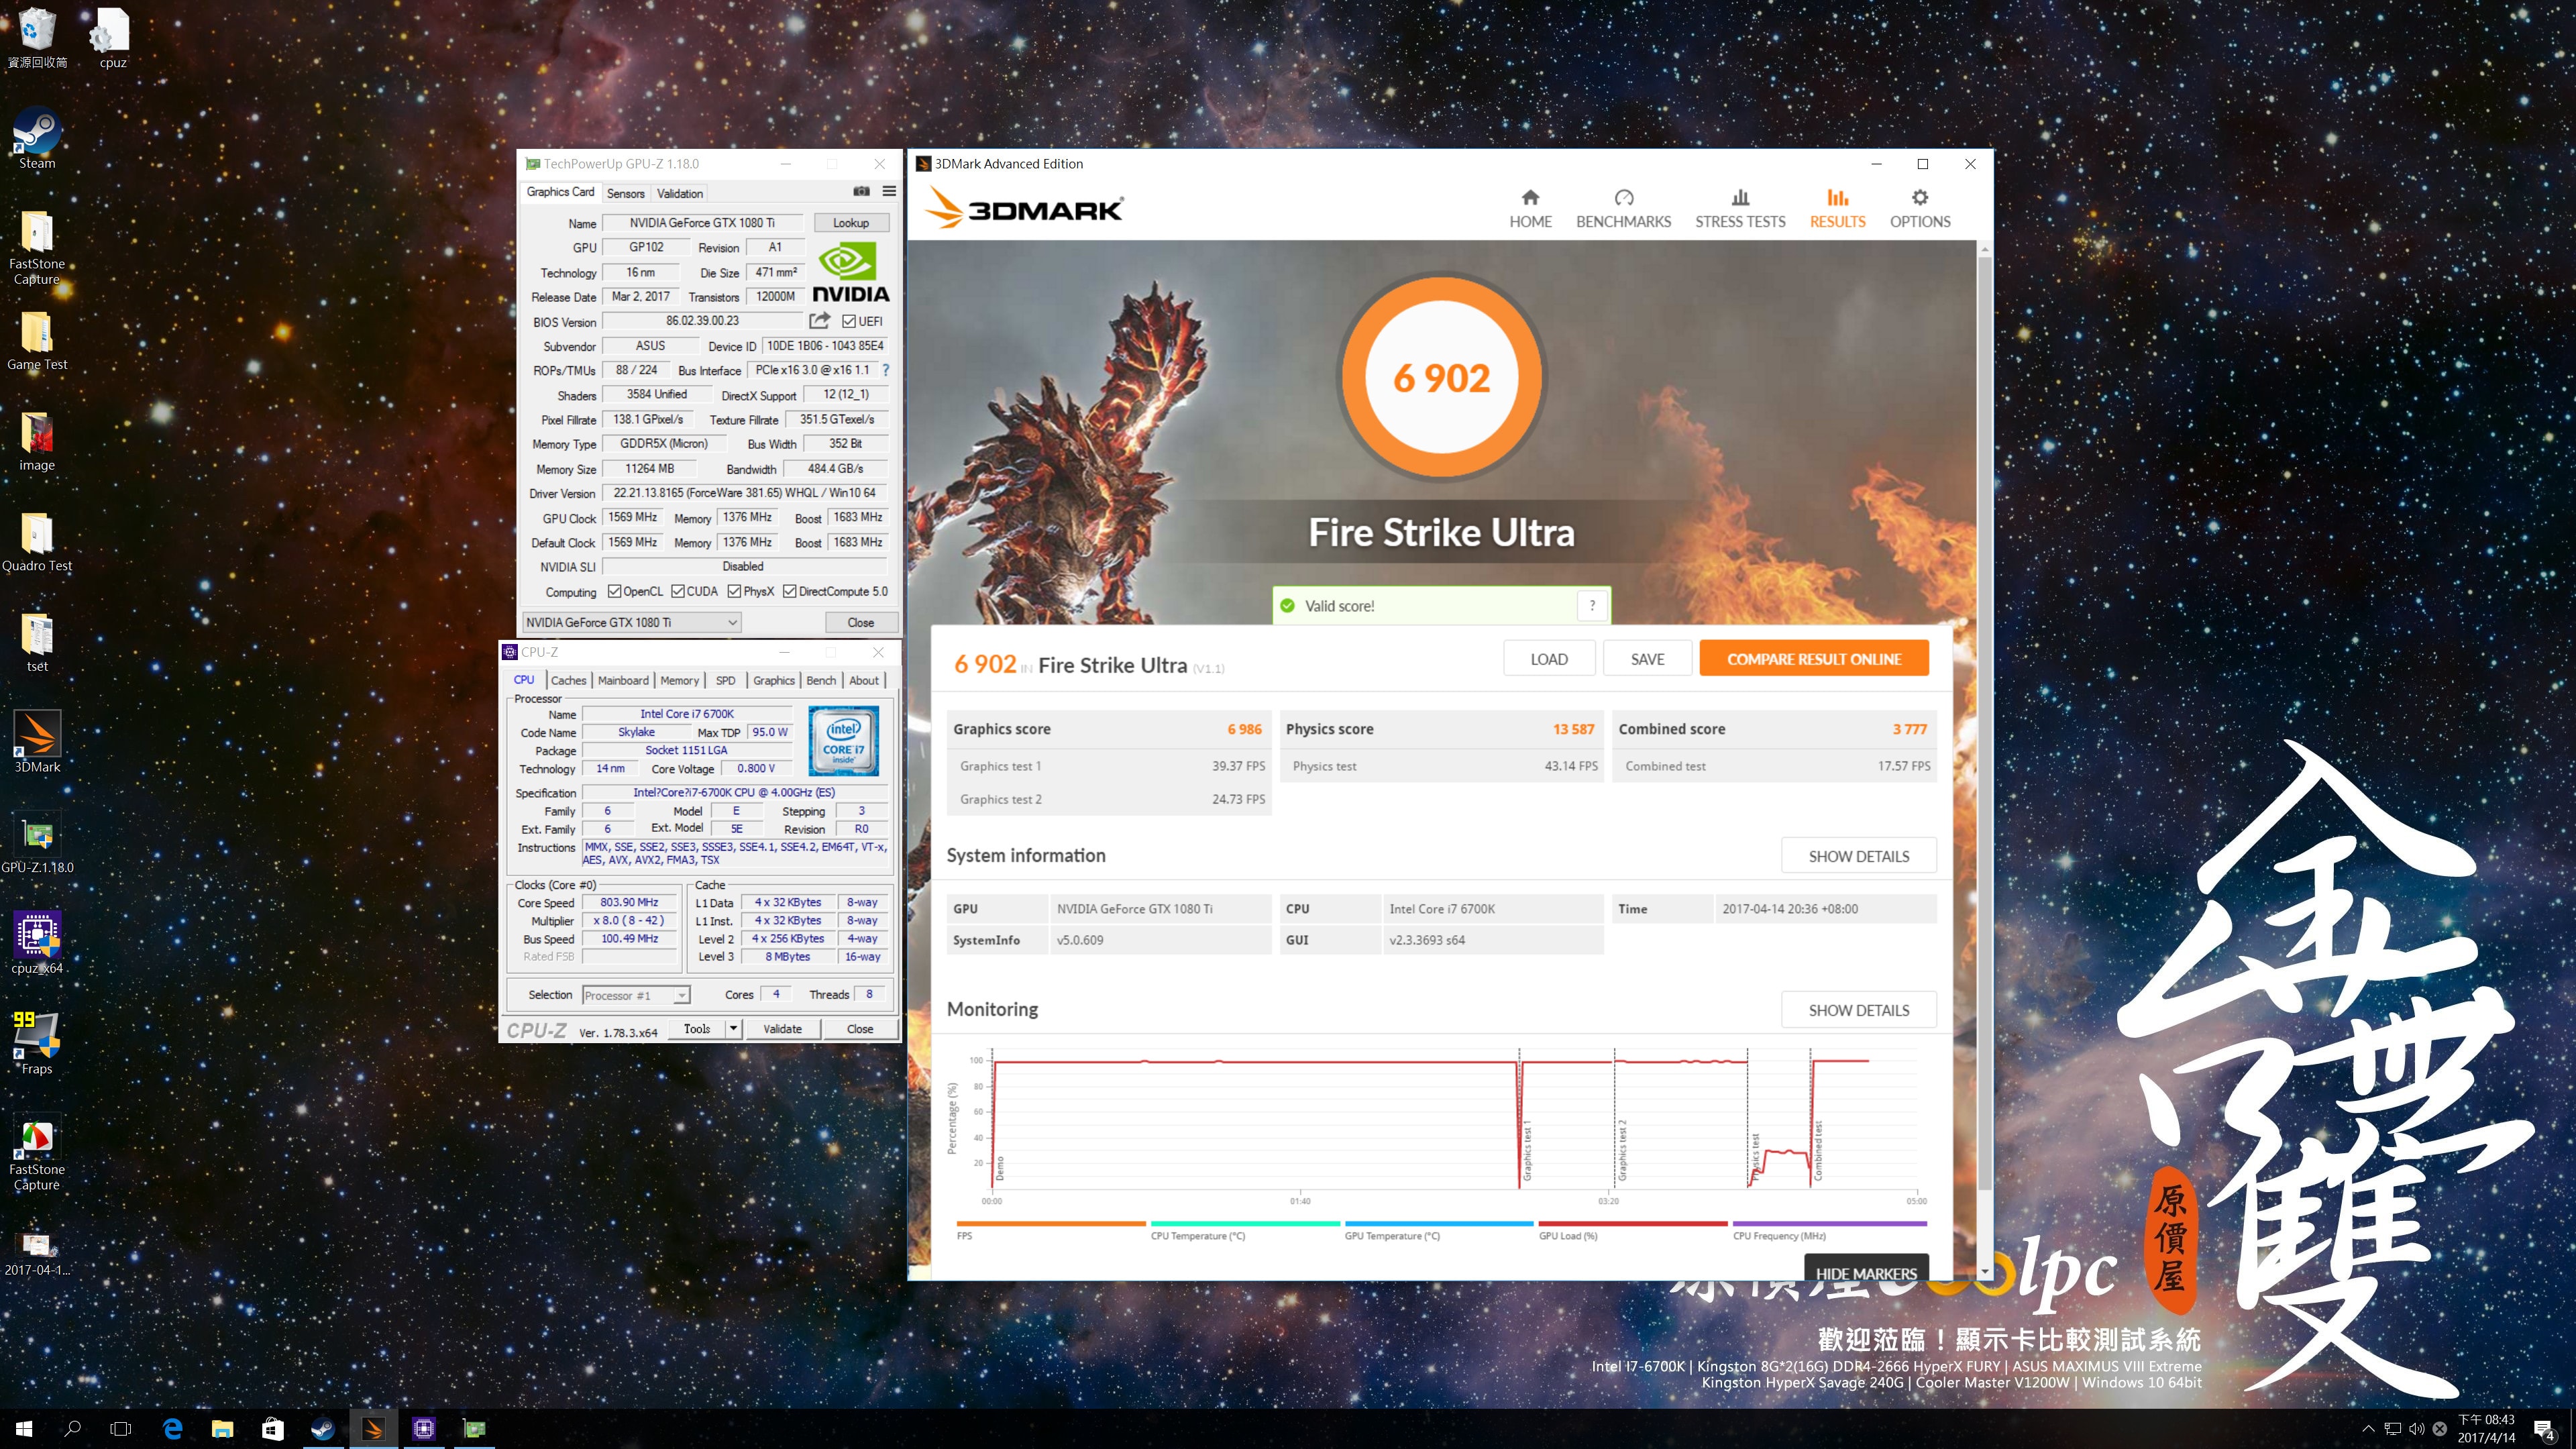Click the CPU Temperature legend bar
Screen dimensions: 2576x1449
(x=1245, y=1223)
